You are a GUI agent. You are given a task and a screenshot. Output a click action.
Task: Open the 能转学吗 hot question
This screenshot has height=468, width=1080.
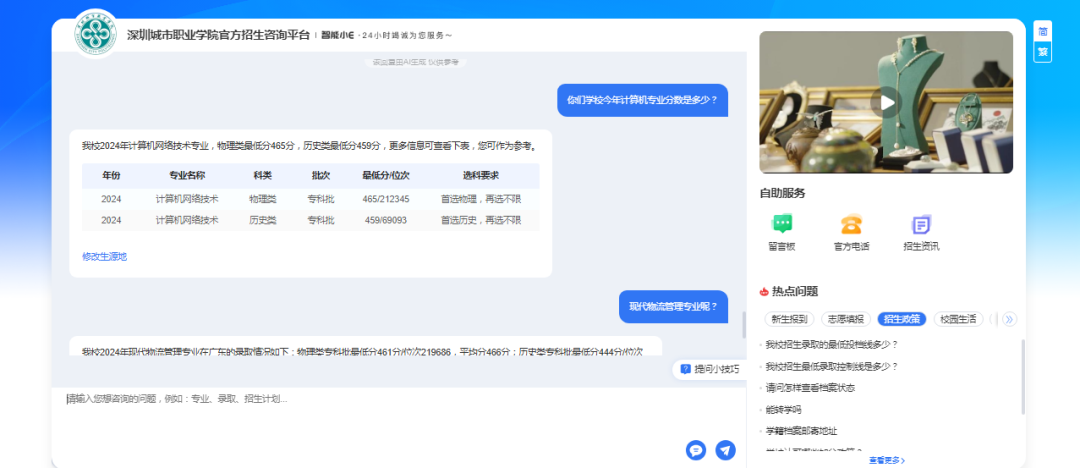point(783,410)
